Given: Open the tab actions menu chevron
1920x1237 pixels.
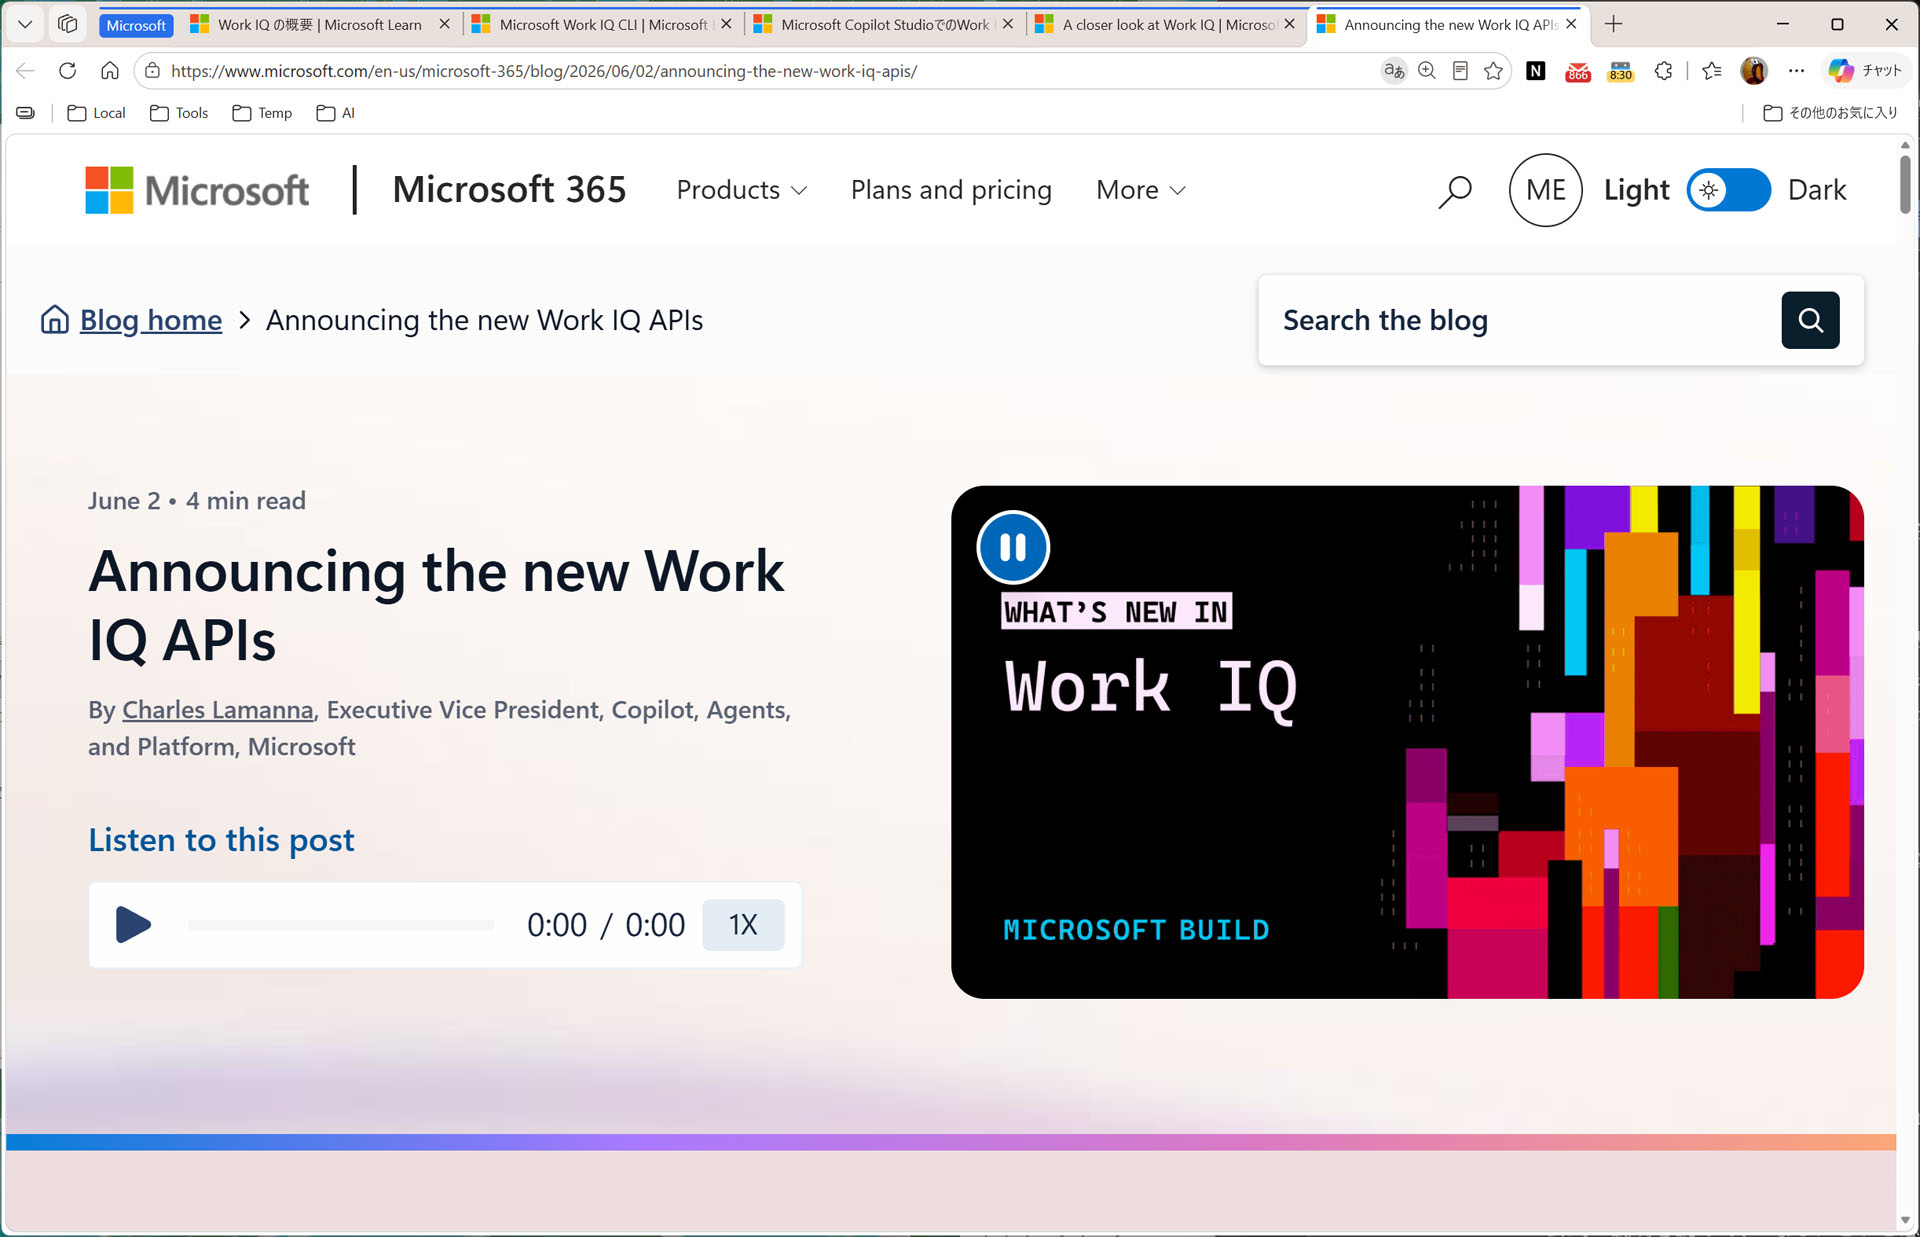Looking at the screenshot, I should [25, 24].
